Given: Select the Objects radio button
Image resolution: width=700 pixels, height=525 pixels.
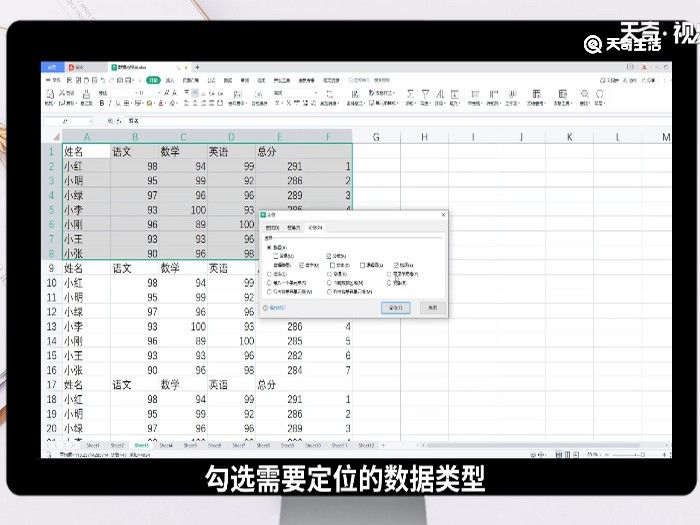Looking at the screenshot, I should (389, 283).
